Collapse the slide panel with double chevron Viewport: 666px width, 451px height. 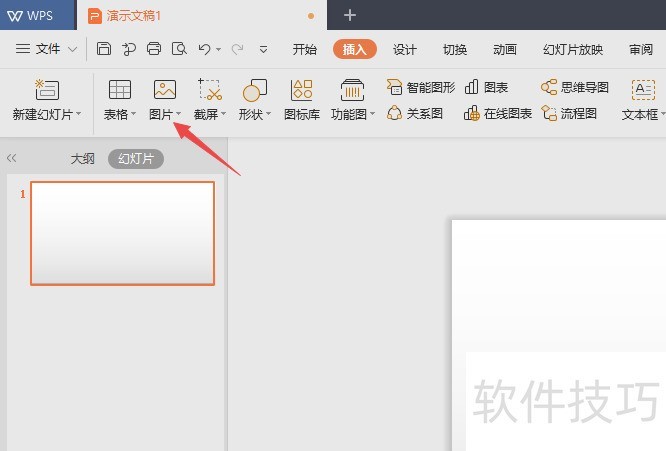click(x=12, y=158)
